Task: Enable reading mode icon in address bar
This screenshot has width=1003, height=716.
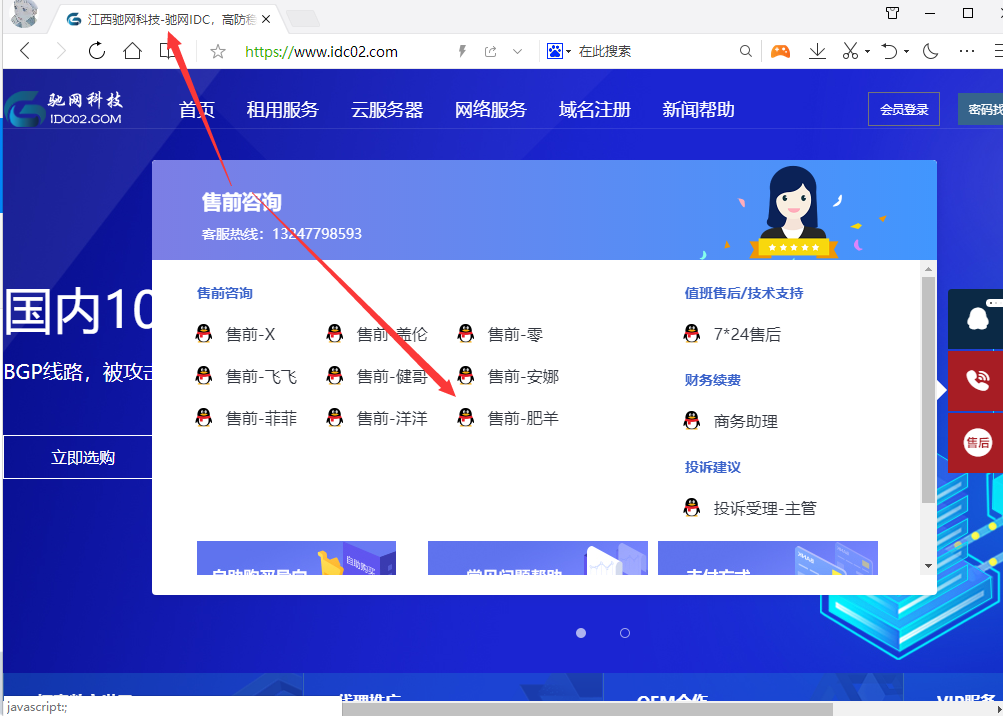Action: click(x=462, y=50)
